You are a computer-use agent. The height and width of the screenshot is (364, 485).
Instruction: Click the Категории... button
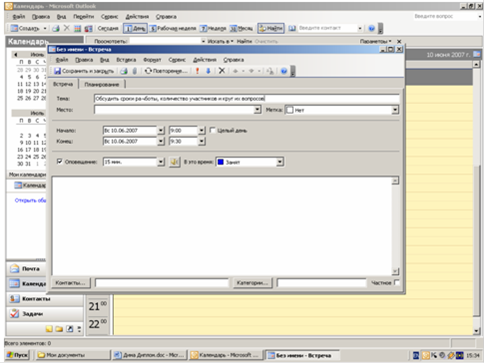tap(252, 283)
